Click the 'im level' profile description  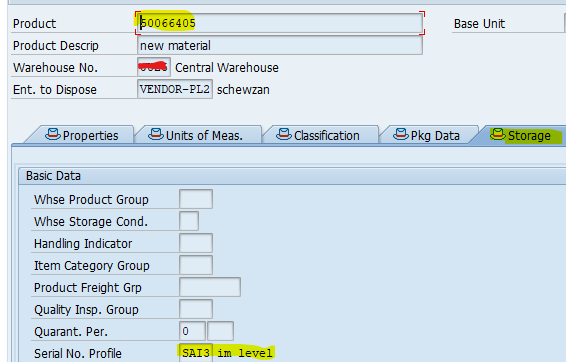pos(245,353)
